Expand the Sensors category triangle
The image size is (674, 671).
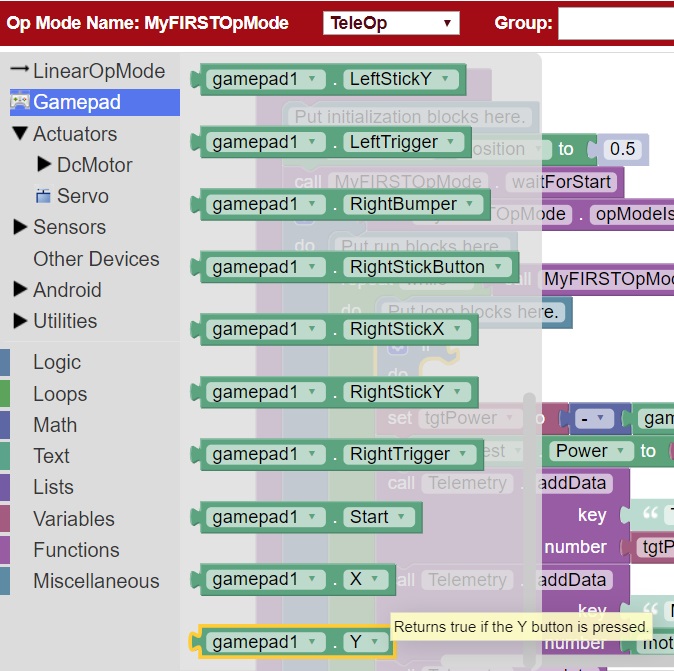pos(20,227)
